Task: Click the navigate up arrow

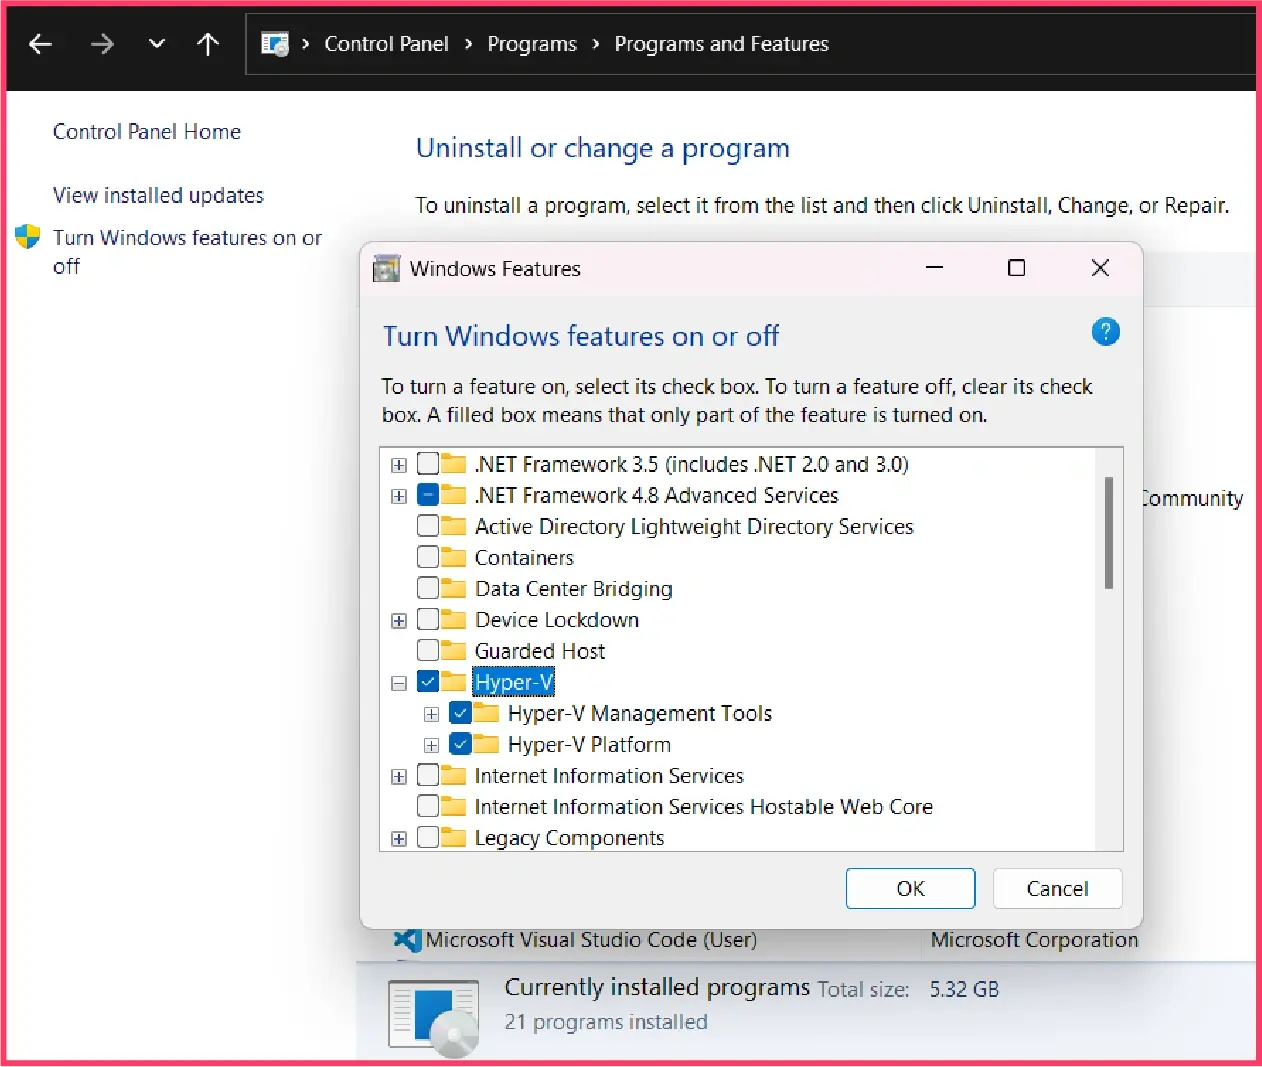Action: [x=208, y=43]
